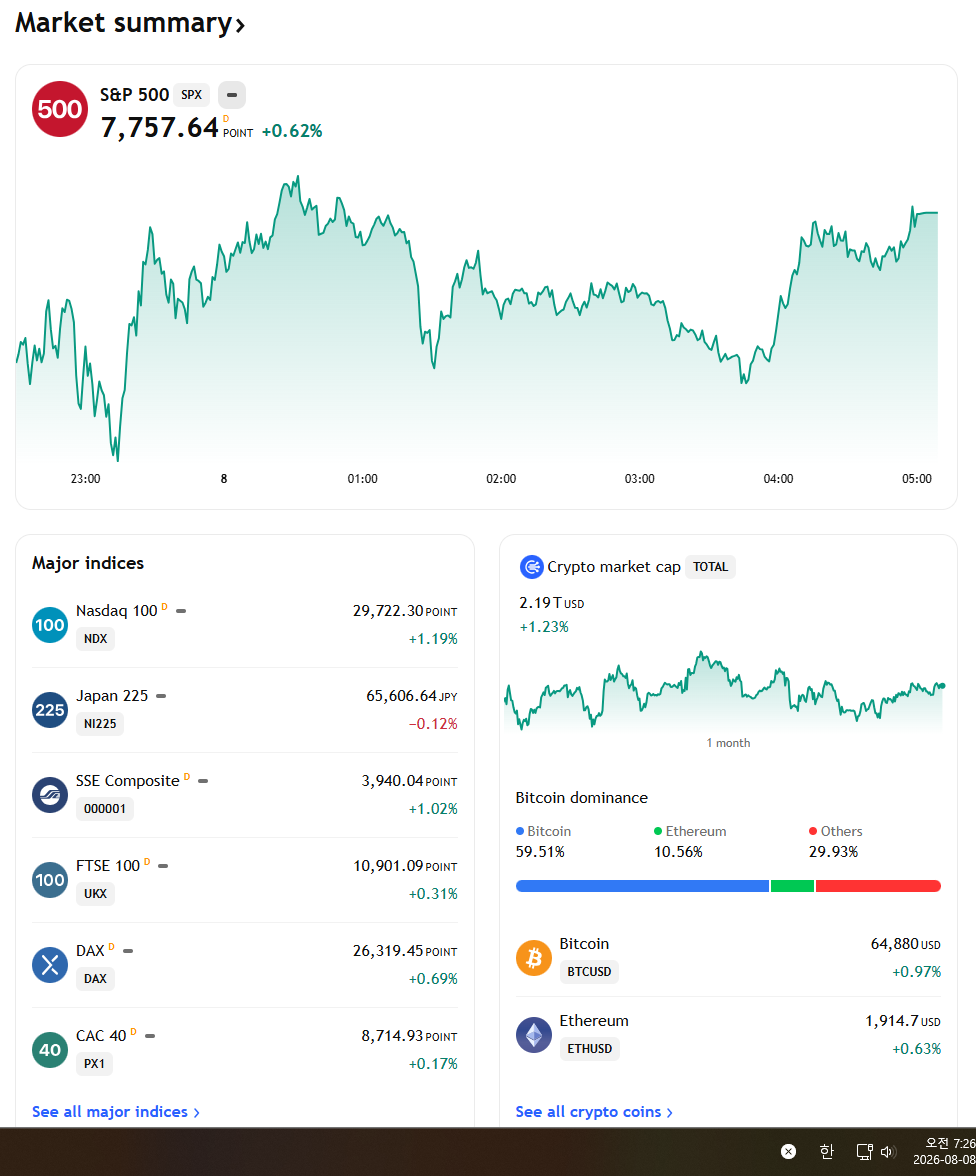Click the round X icon in the taskbar tray
976x1176 pixels.
pyautogui.click(x=788, y=1151)
